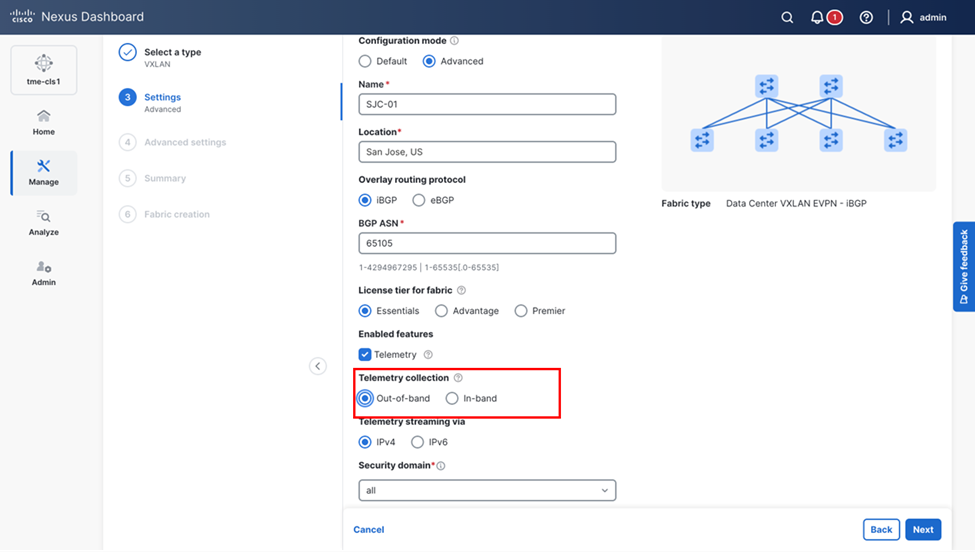
Task: Show Configuration mode info tooltip icon
Action: coord(455,40)
